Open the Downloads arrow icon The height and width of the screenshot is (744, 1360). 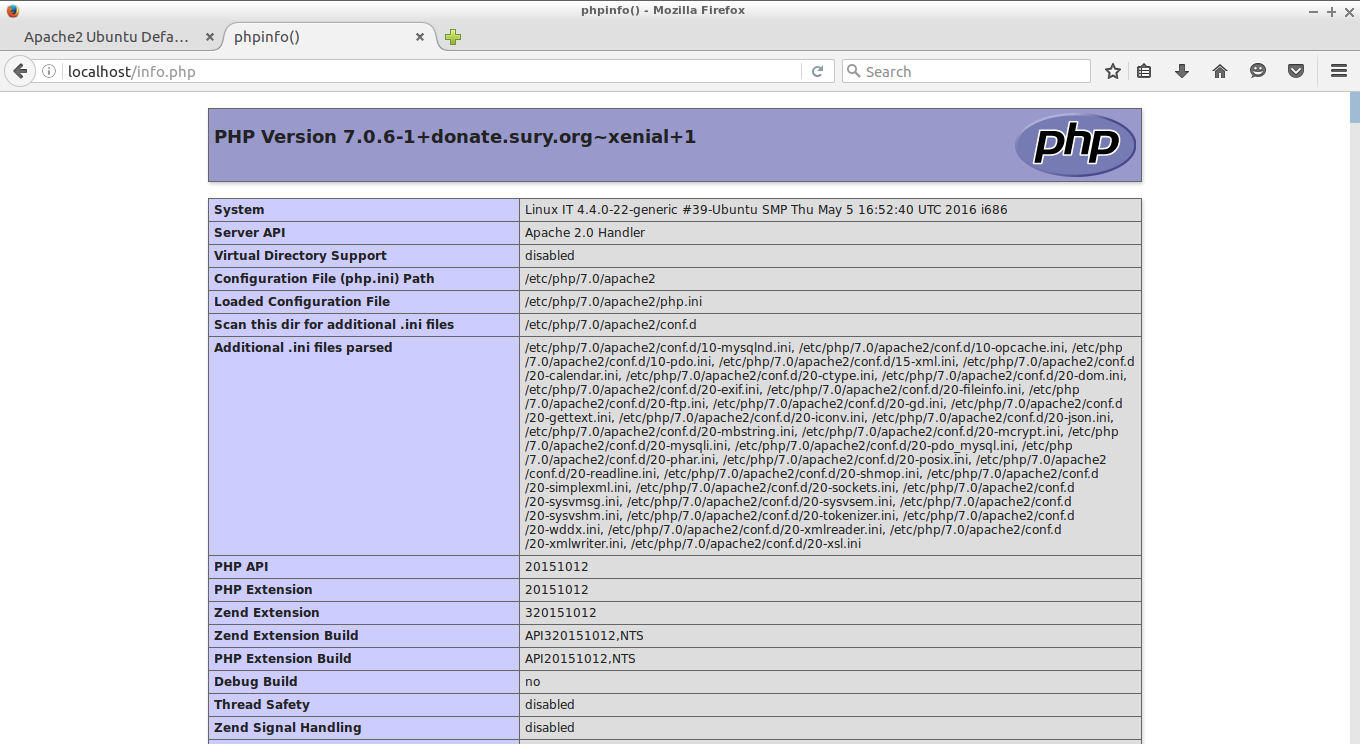coord(1182,71)
